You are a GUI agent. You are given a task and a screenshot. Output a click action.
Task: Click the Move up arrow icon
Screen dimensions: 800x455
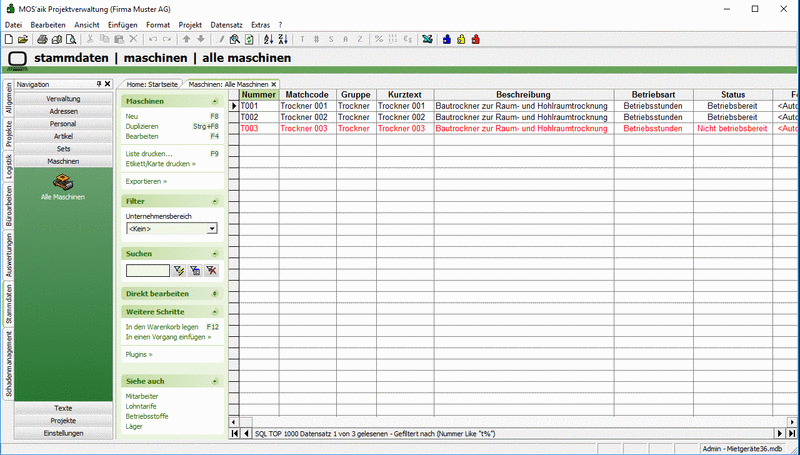pos(186,39)
